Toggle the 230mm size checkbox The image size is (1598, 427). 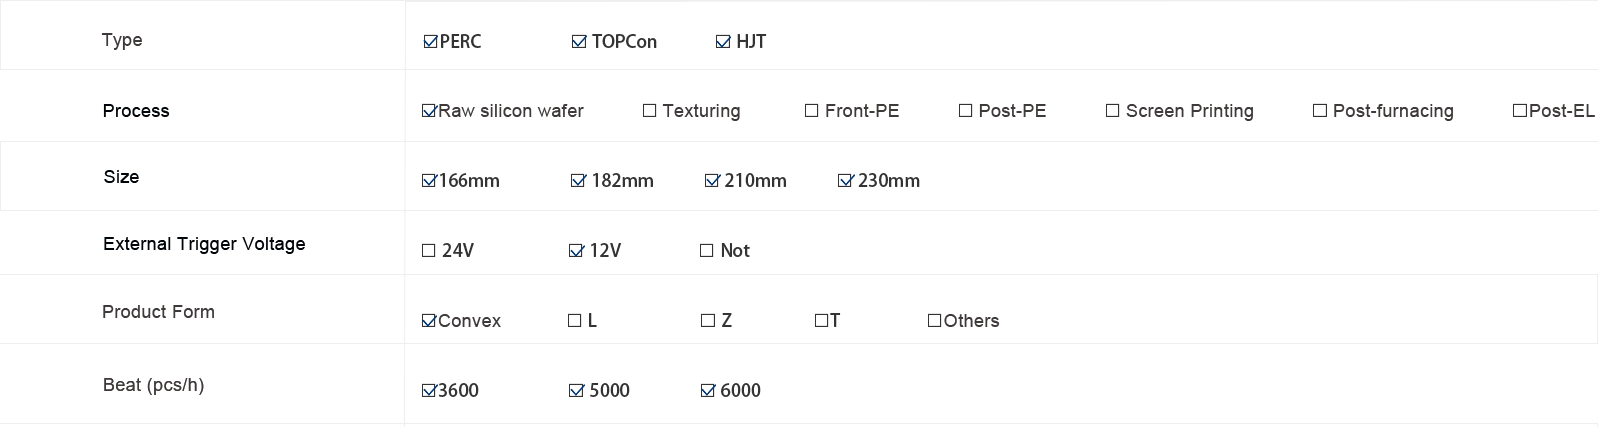click(x=845, y=181)
